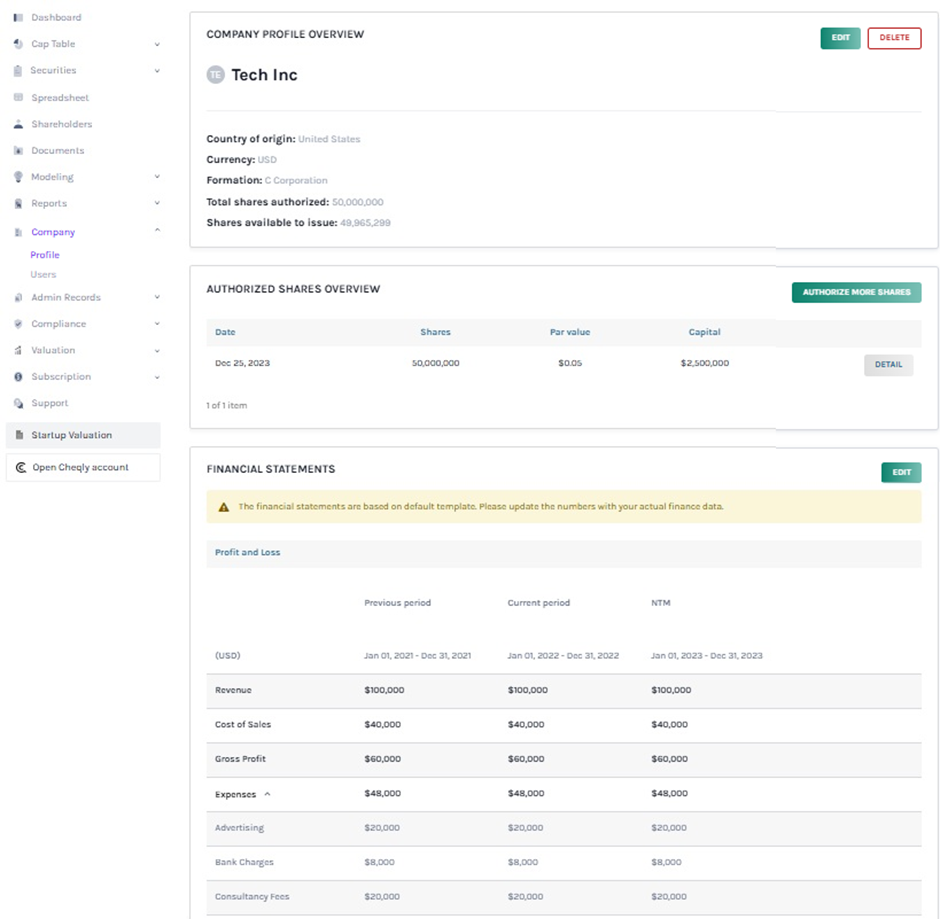Collapse the Expenses row in Profit and Loss

(266, 793)
